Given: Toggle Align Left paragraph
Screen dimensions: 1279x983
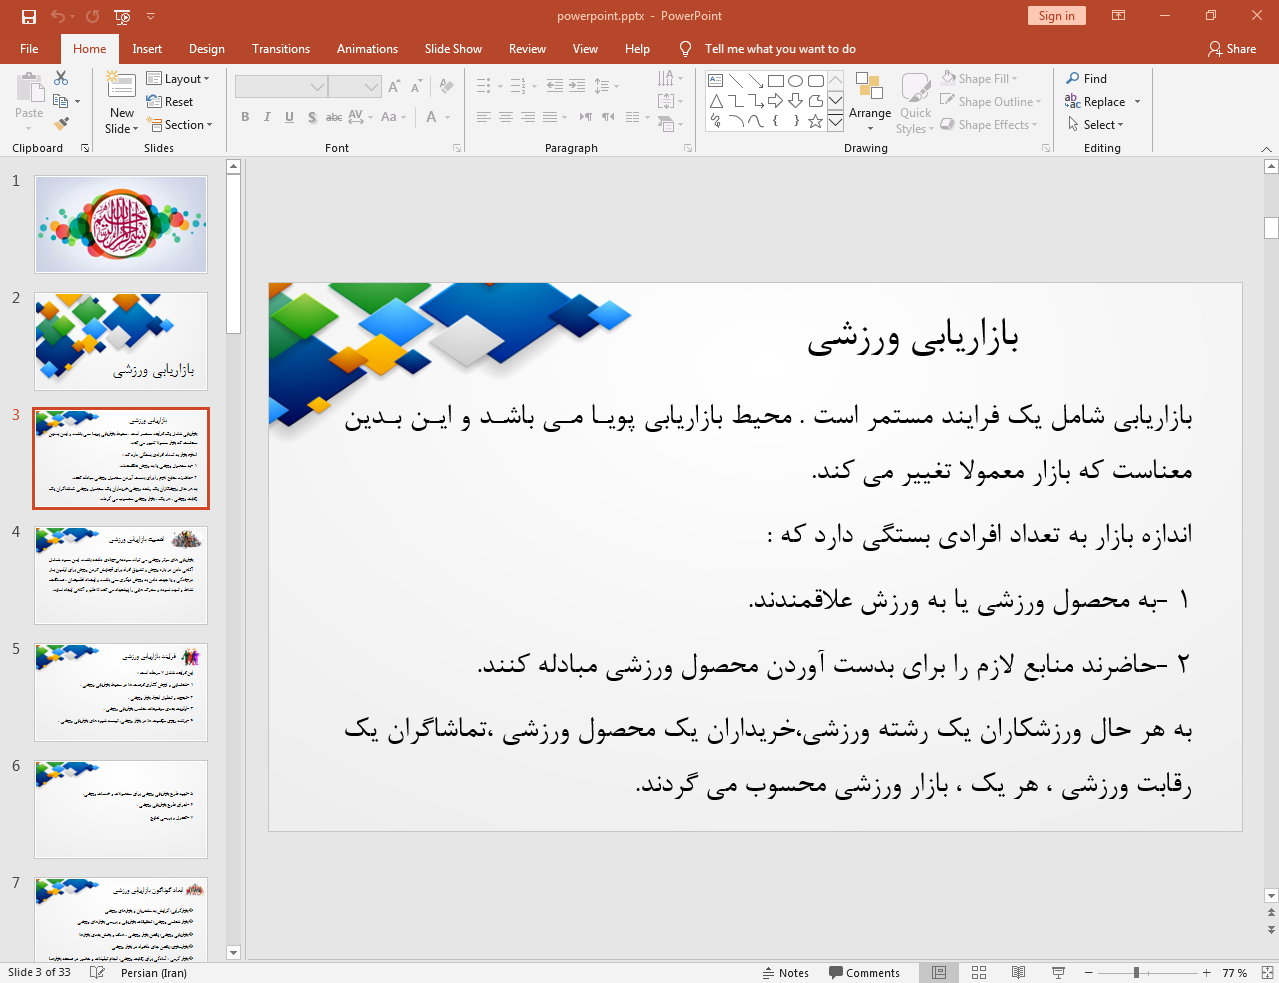Looking at the screenshot, I should [484, 117].
